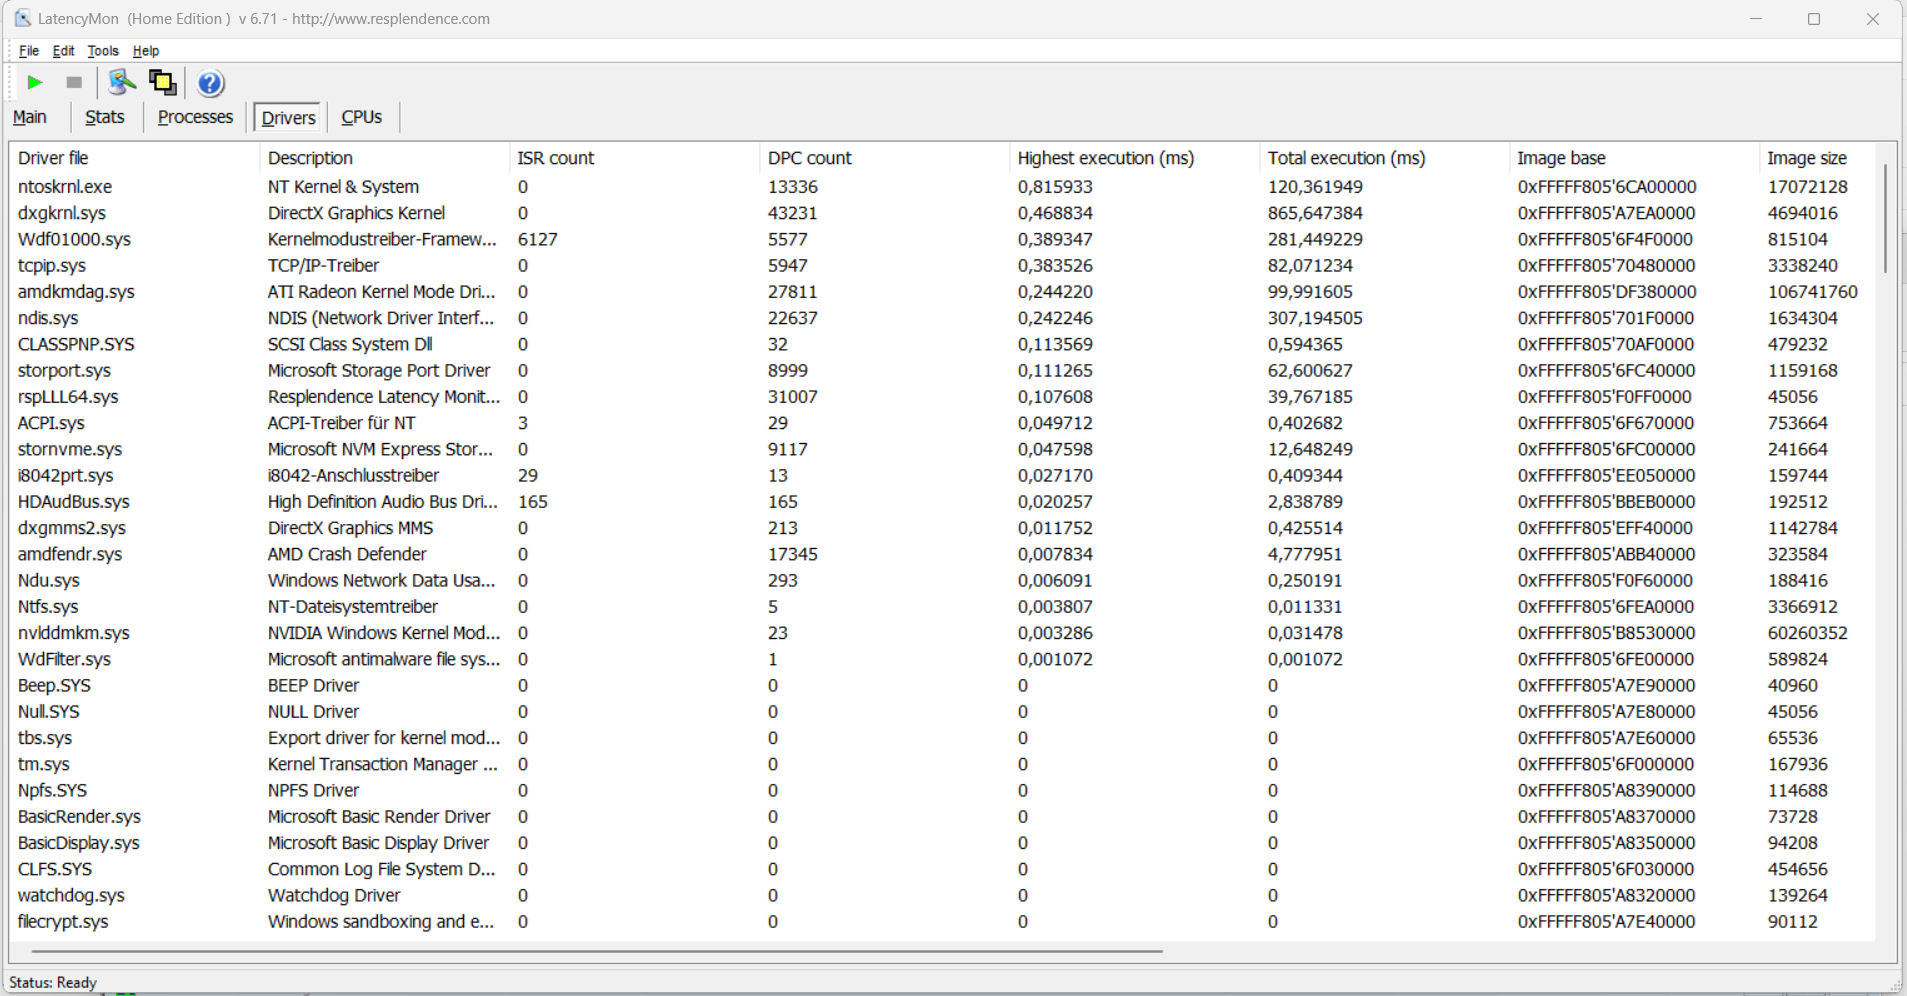Open the Edit menu
Viewport: 1907px width, 996px height.
63,51
